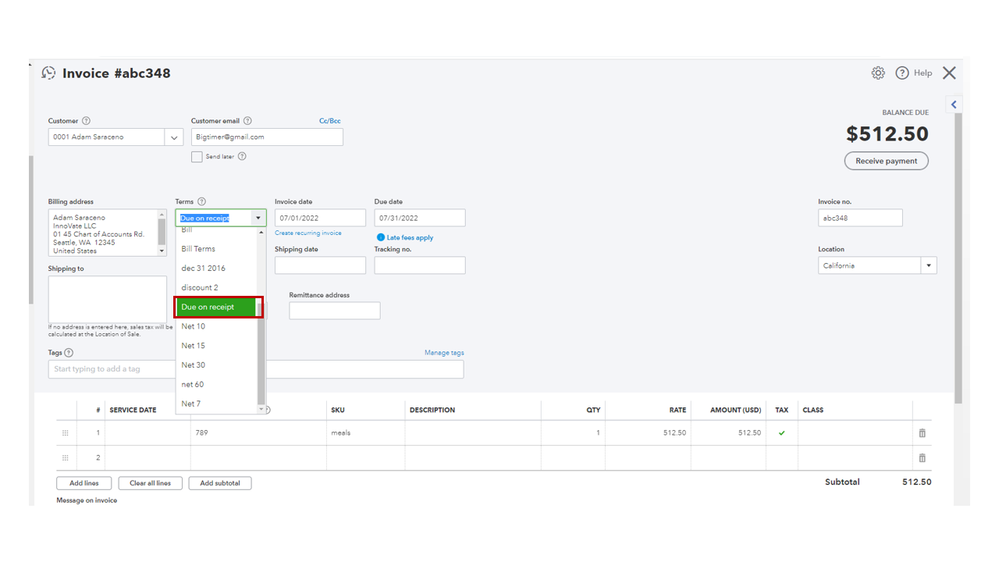Click the terms list scrollbar thumb
Viewport: 999px width, 562px height.
tap(261, 354)
